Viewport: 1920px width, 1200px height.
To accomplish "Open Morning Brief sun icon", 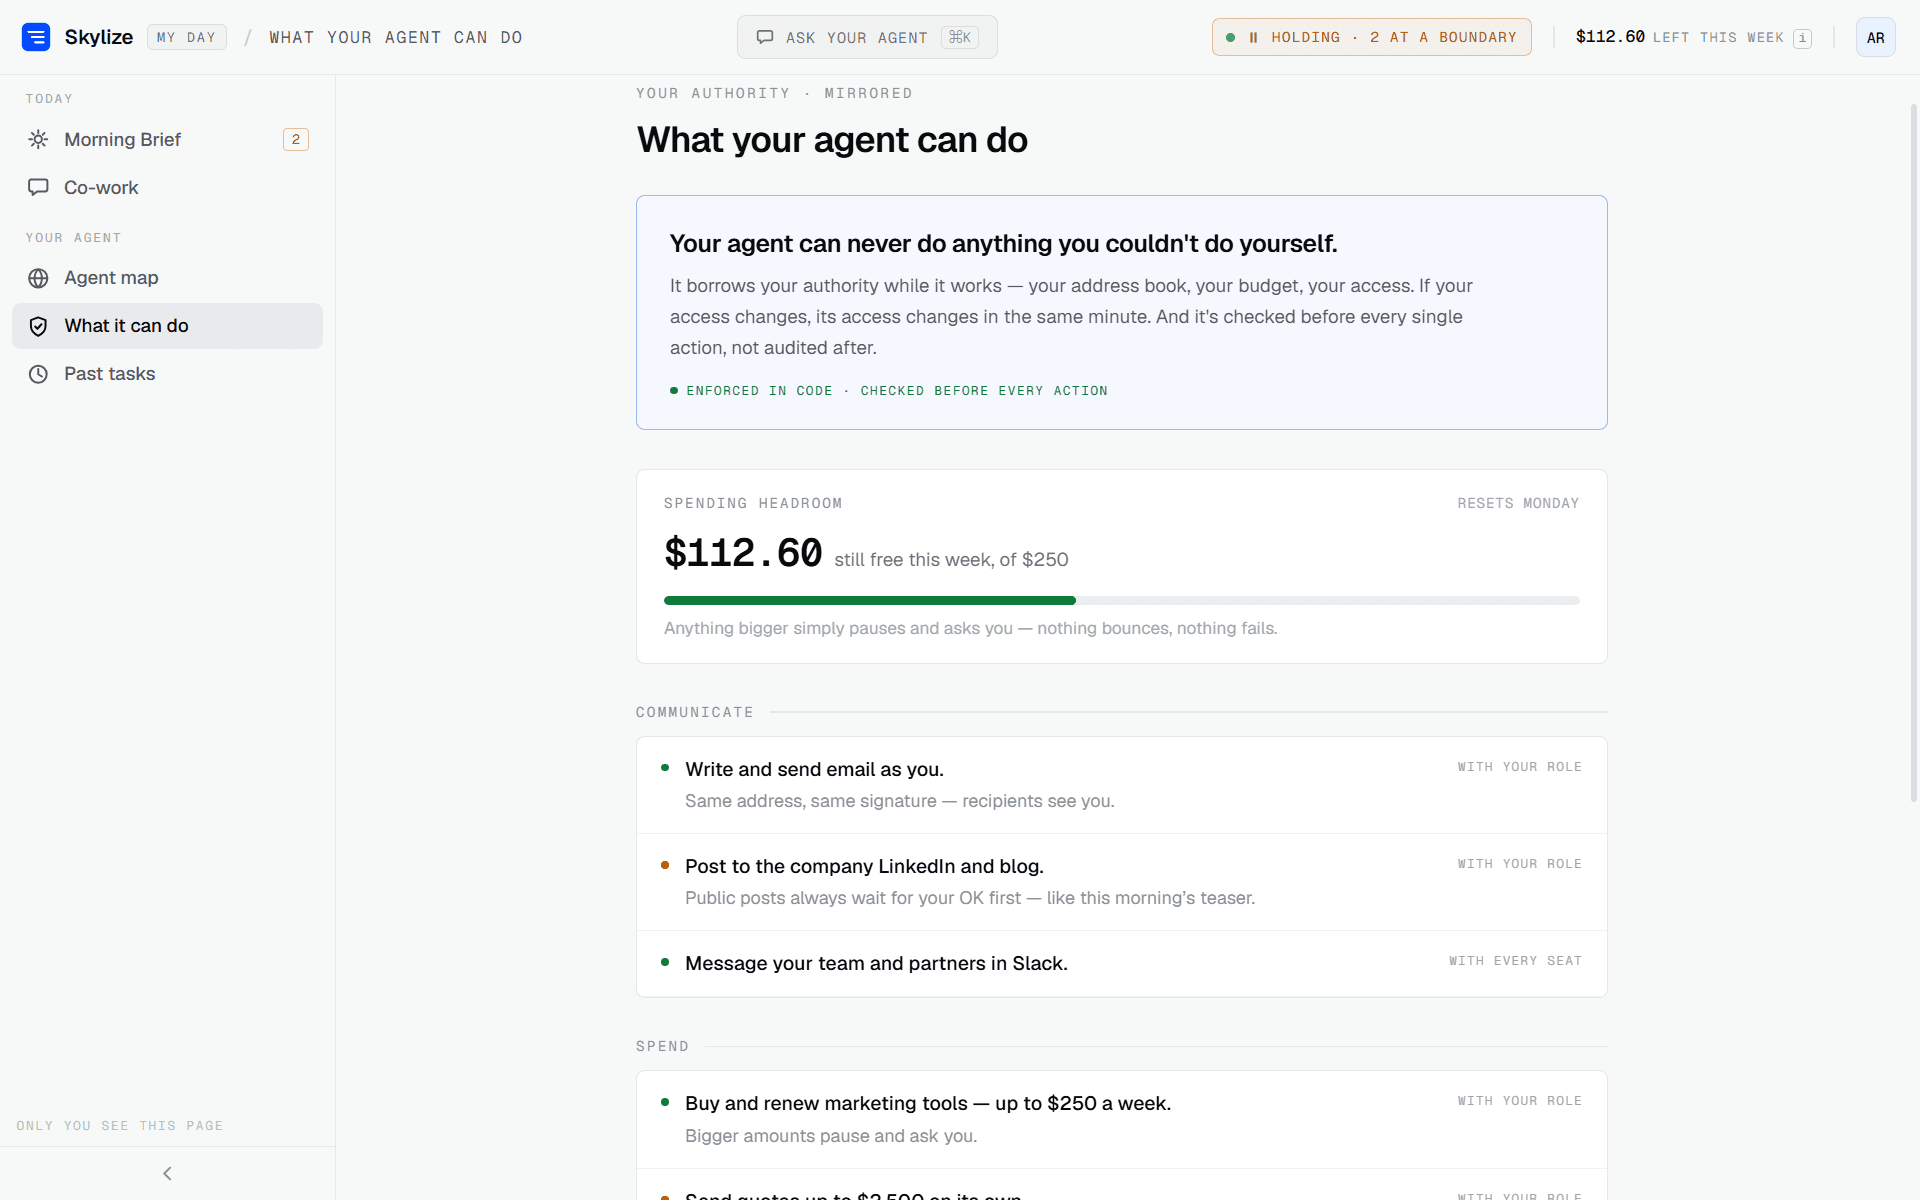I will (38, 139).
